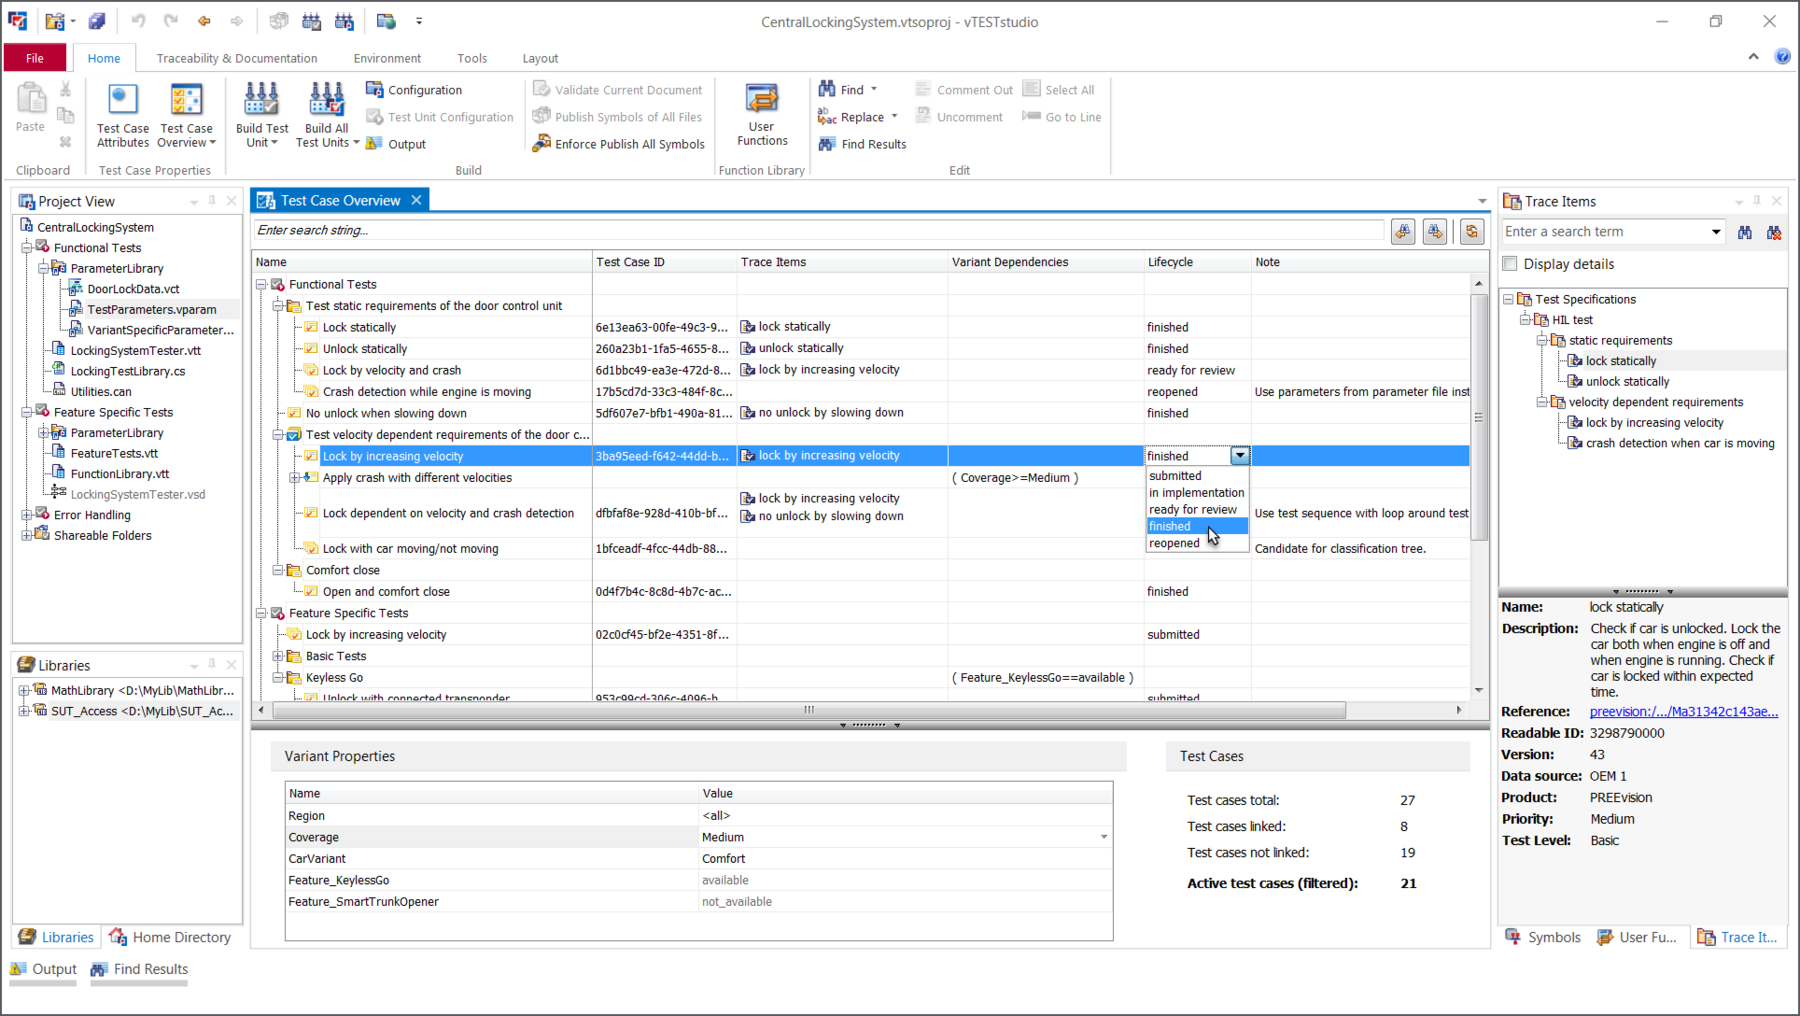
Task: Toggle the Display details checkbox
Action: [1510, 264]
